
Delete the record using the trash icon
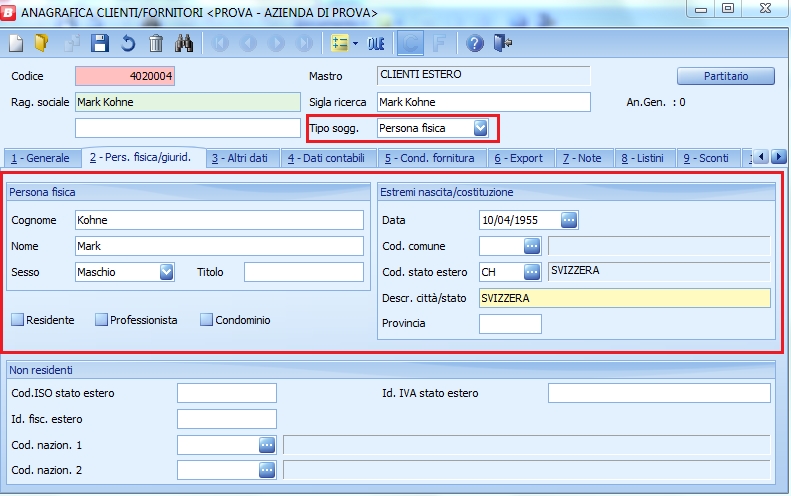point(155,43)
